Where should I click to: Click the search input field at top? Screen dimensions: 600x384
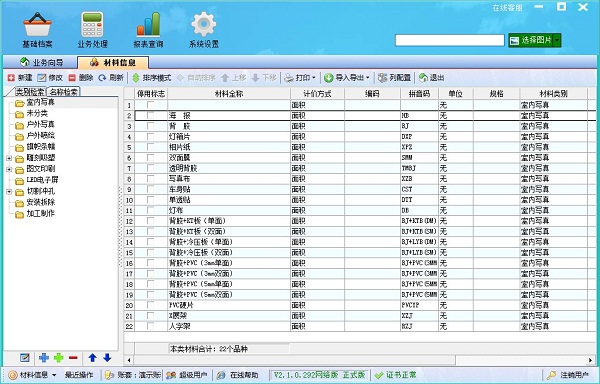point(450,40)
